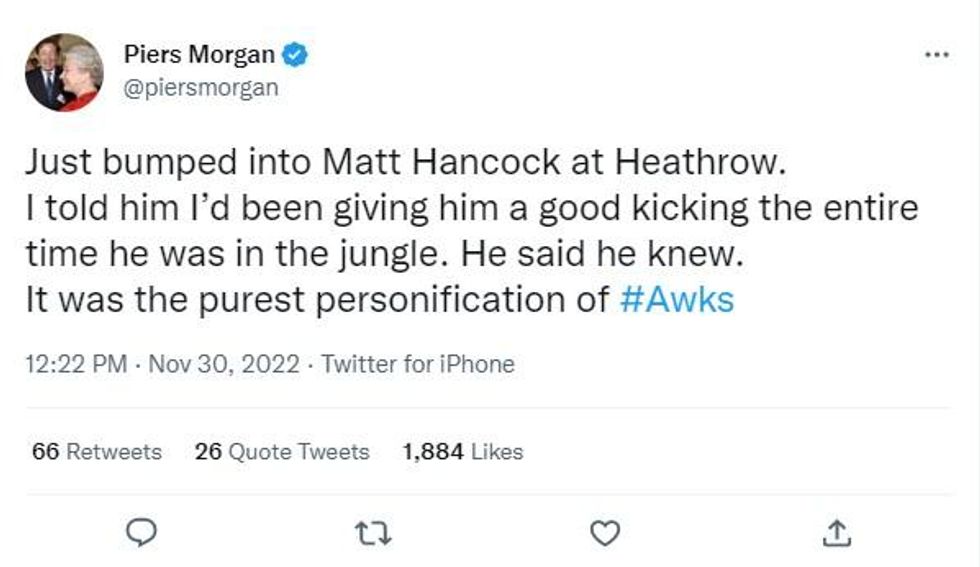980x567 pixels.
Task: Retweet this tweet using the arrows icon
Action: click(375, 535)
